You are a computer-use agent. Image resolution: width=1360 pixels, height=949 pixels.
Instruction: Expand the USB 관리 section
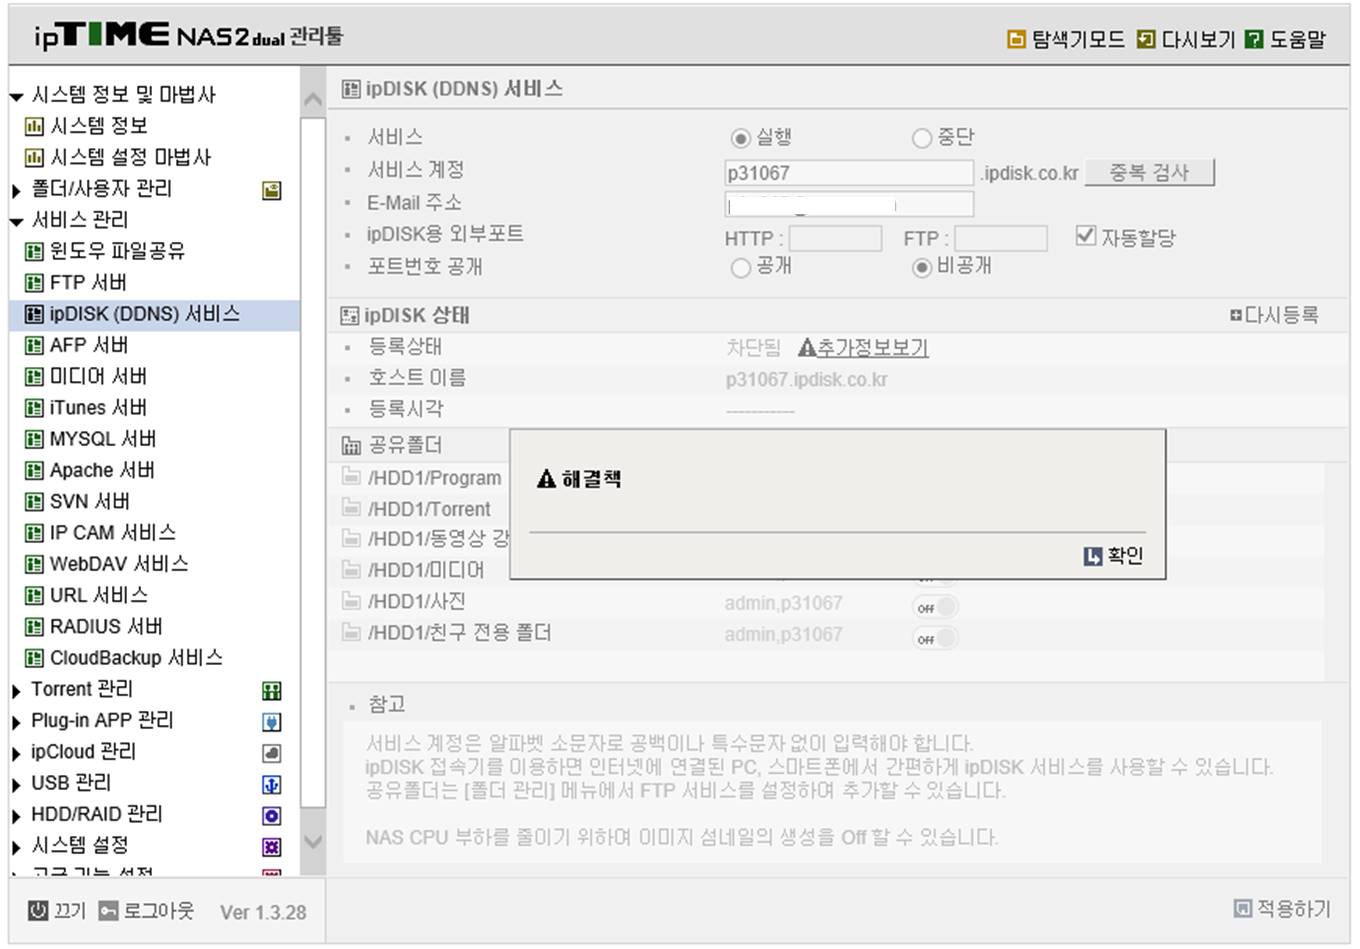[16, 784]
